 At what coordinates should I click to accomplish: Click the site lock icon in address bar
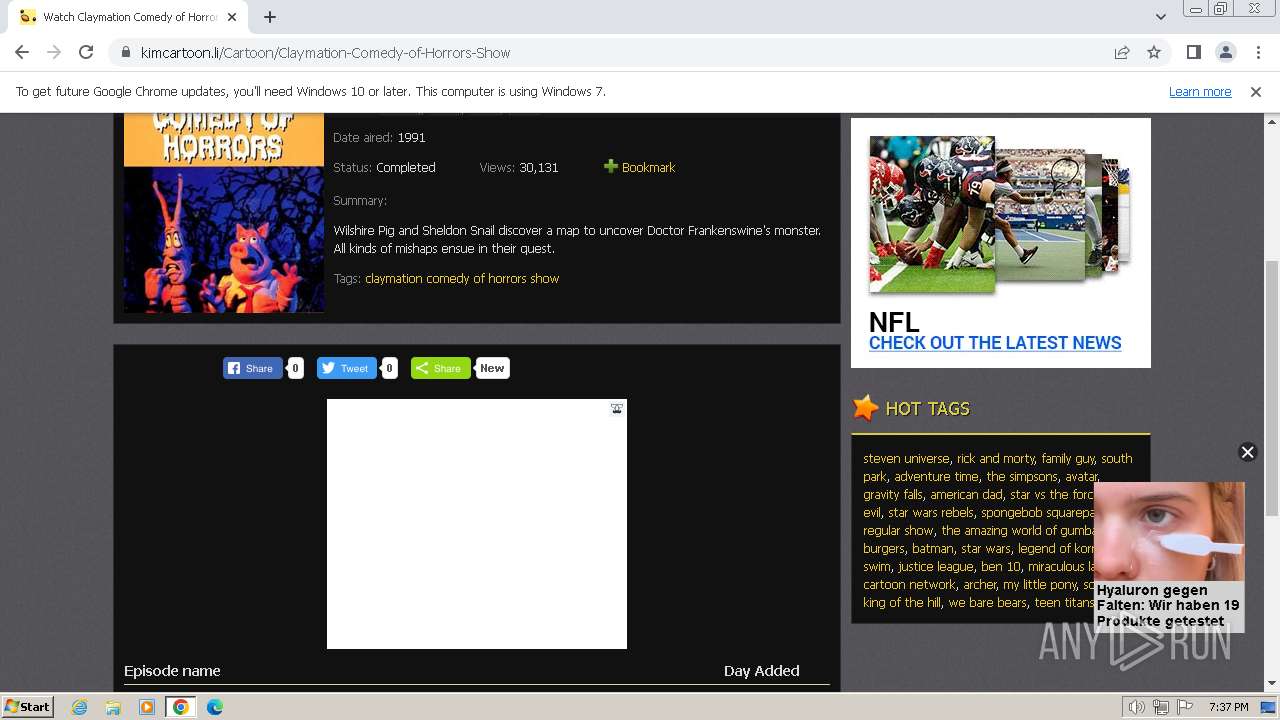126,52
